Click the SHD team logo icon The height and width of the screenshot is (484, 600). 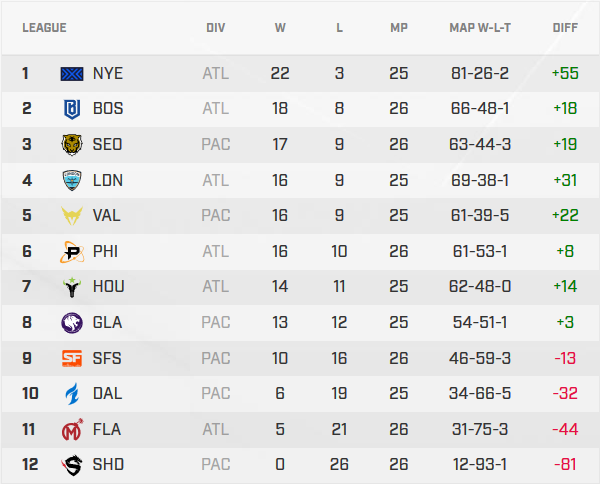tap(73, 464)
